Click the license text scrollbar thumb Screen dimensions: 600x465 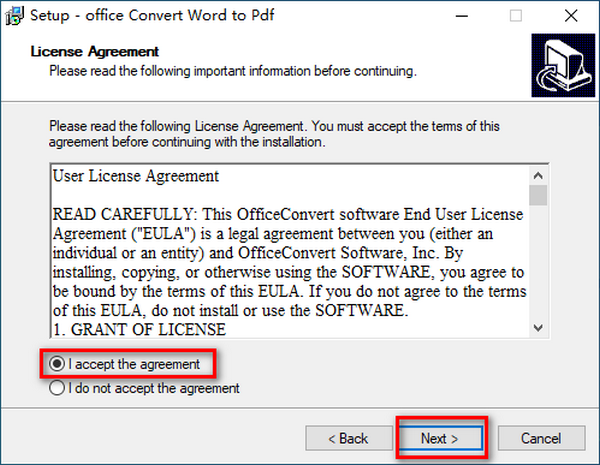(x=538, y=195)
